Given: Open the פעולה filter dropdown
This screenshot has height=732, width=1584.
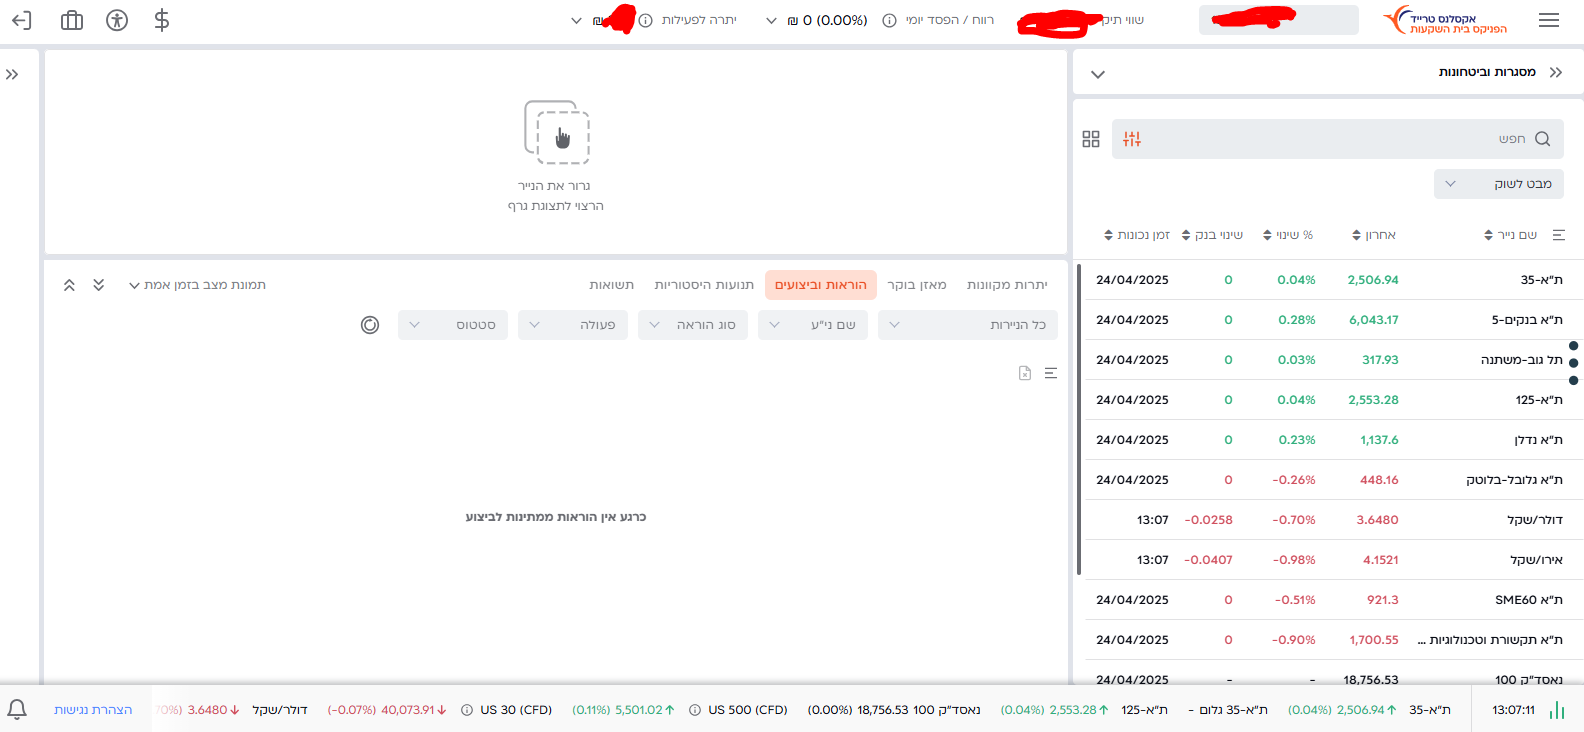Looking at the screenshot, I should 573,325.
